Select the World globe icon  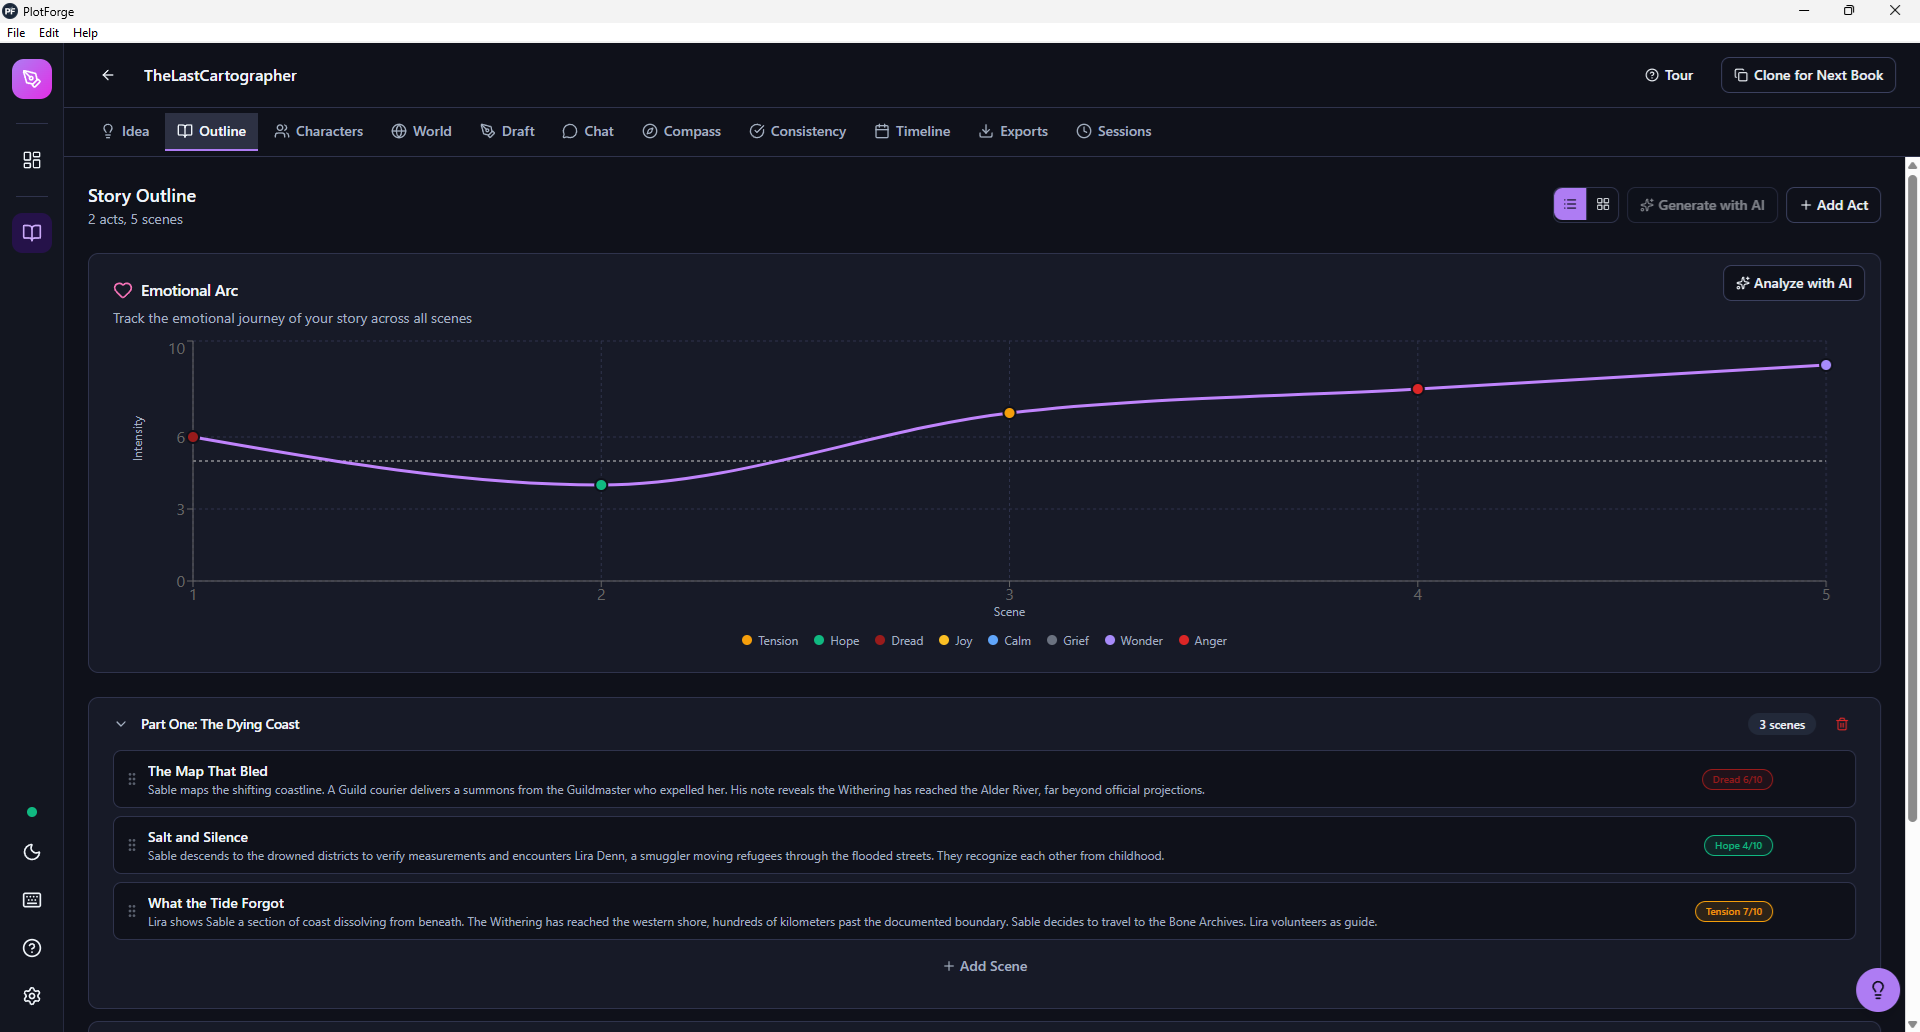(x=397, y=131)
